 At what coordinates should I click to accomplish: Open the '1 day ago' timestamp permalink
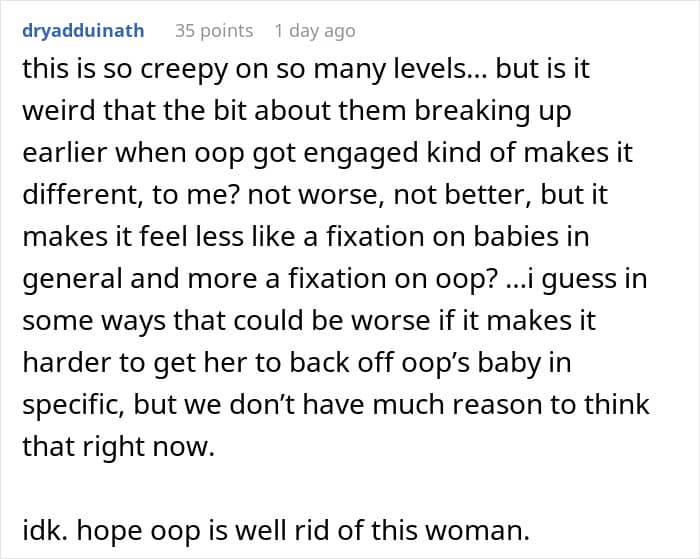[x=314, y=31]
